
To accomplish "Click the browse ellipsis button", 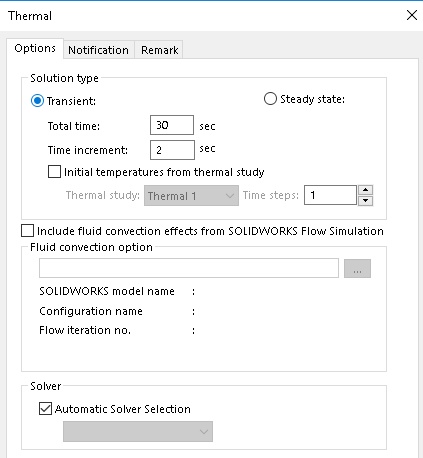I will click(357, 268).
